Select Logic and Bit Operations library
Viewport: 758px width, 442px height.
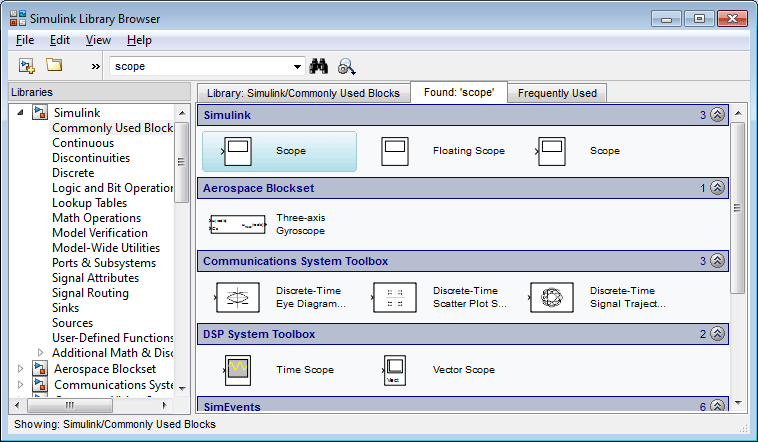112,188
